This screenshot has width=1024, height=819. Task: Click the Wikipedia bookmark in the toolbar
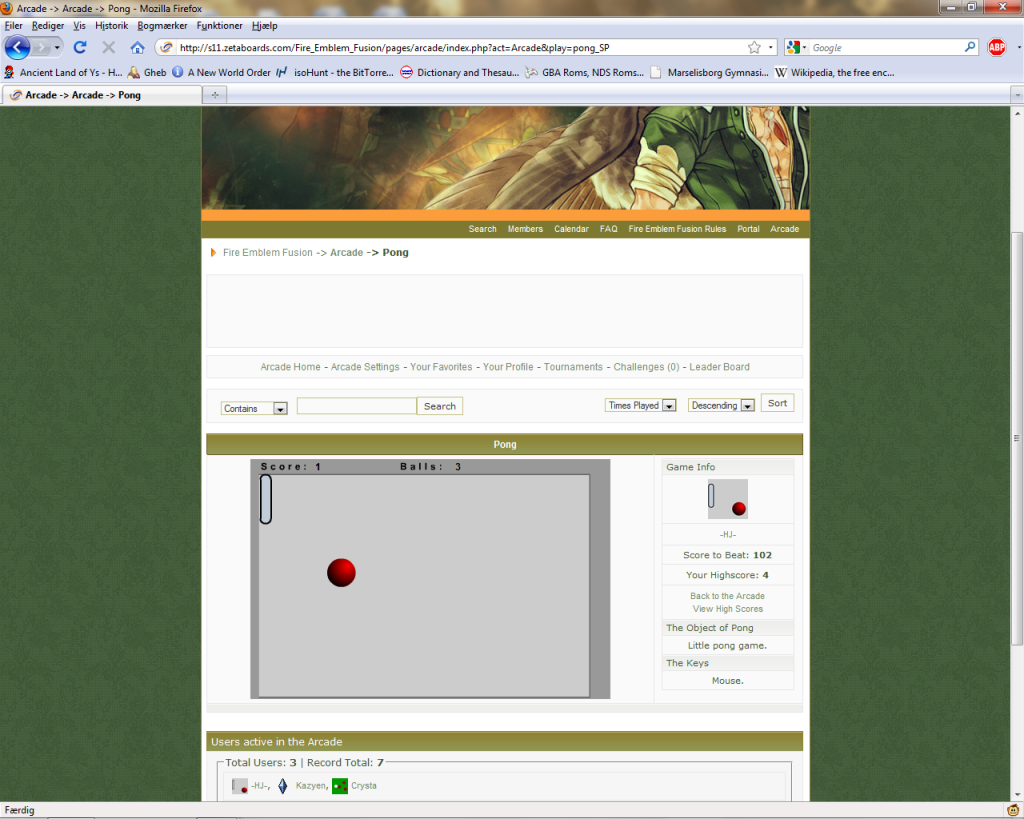837,72
